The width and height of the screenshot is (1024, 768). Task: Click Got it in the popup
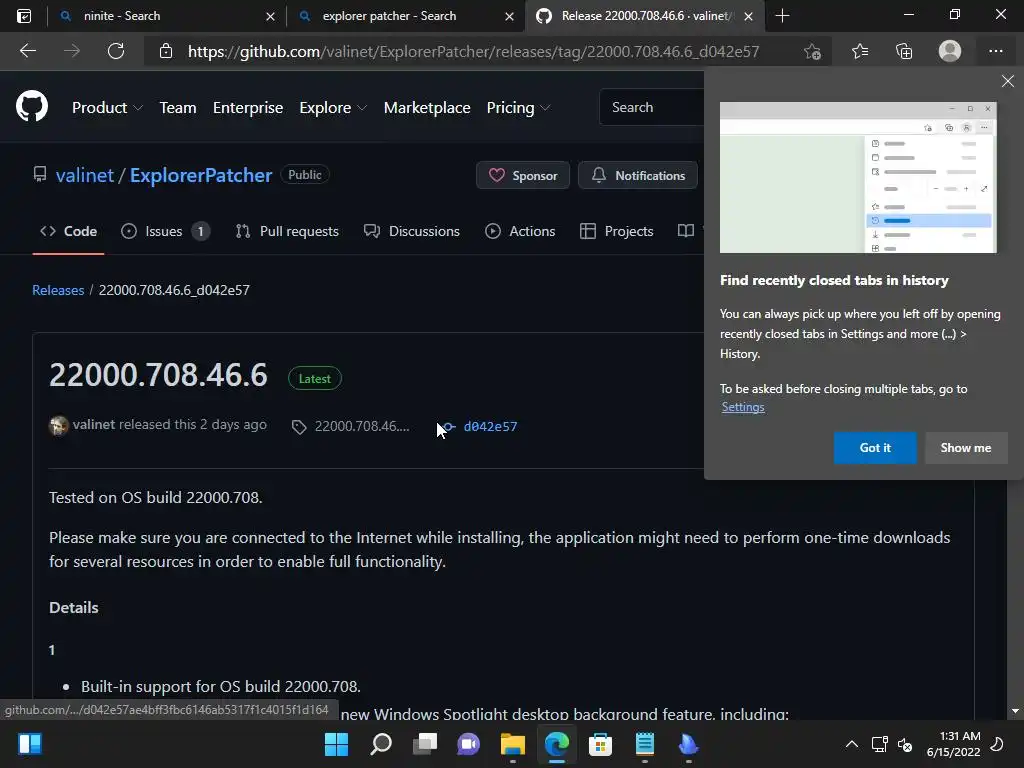[x=875, y=447]
